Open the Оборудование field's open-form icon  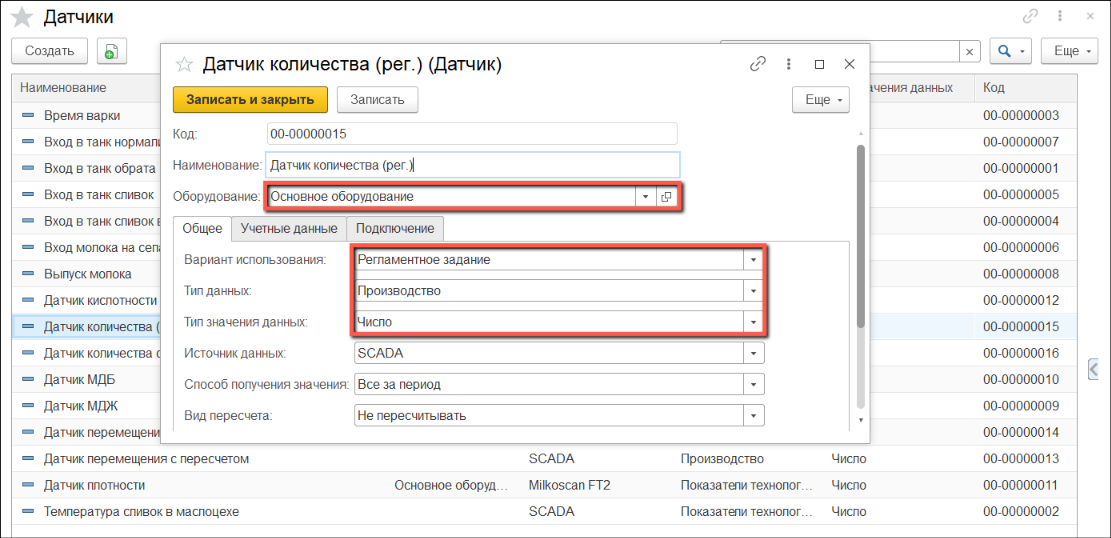click(x=667, y=197)
